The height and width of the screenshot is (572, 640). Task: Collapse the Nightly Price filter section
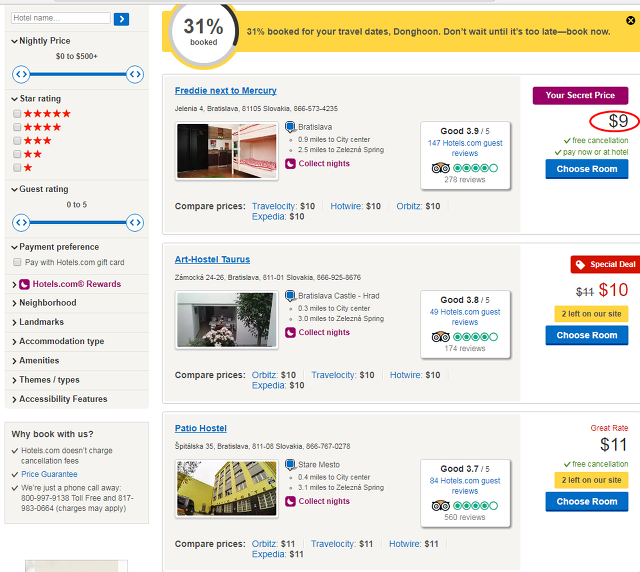tap(41, 41)
